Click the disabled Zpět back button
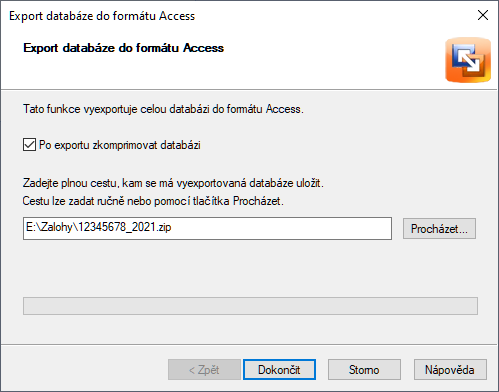 [204, 370]
